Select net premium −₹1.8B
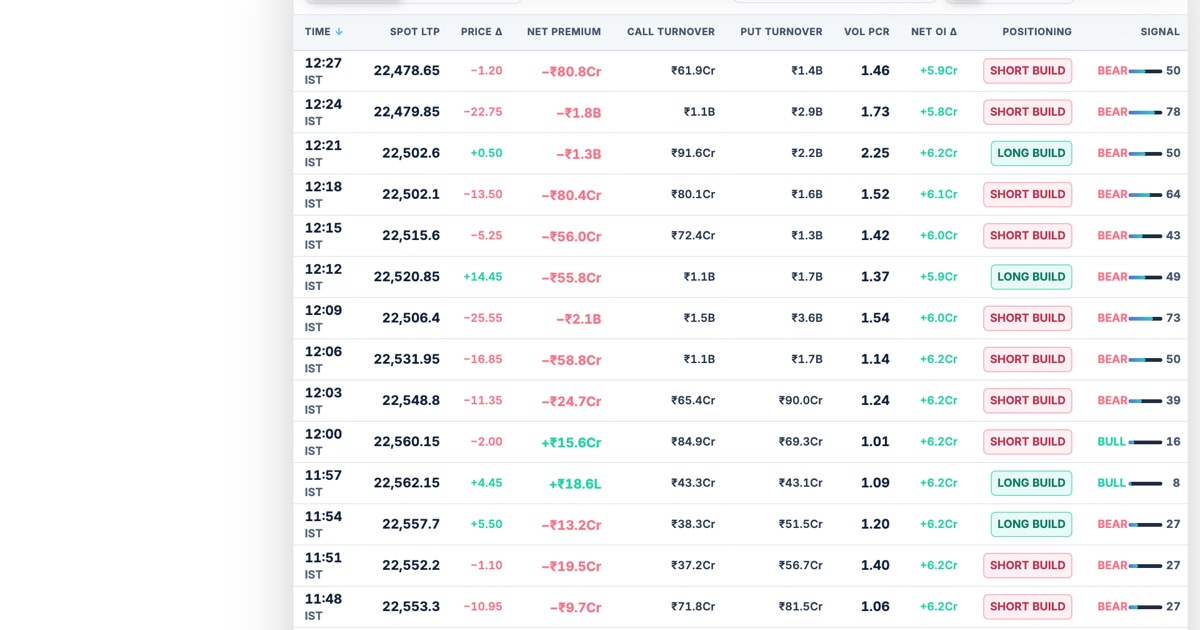Viewport: 1200px width, 630px height. 579,113
